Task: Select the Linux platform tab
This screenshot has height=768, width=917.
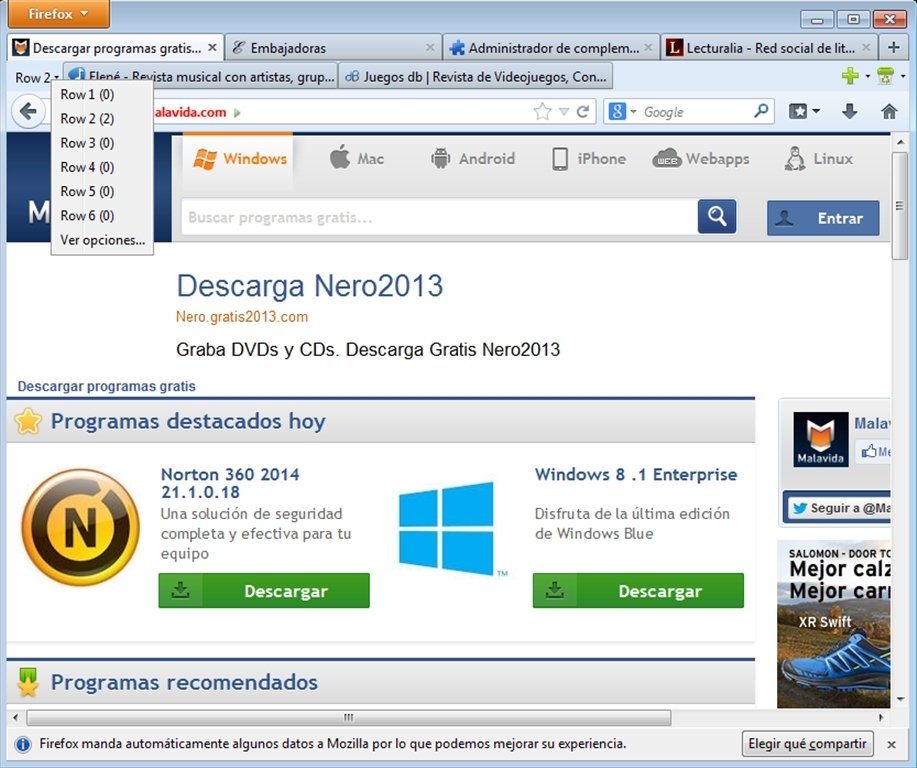Action: pos(818,159)
